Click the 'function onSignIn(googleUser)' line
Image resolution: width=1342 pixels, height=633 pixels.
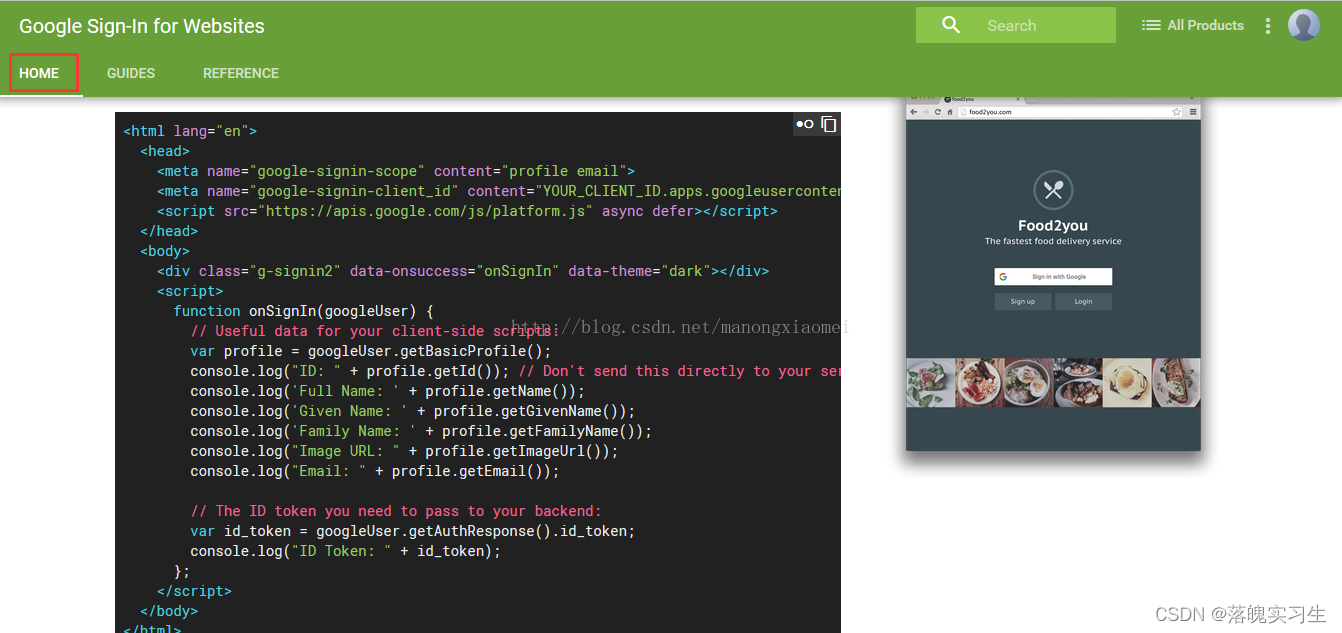(x=303, y=311)
